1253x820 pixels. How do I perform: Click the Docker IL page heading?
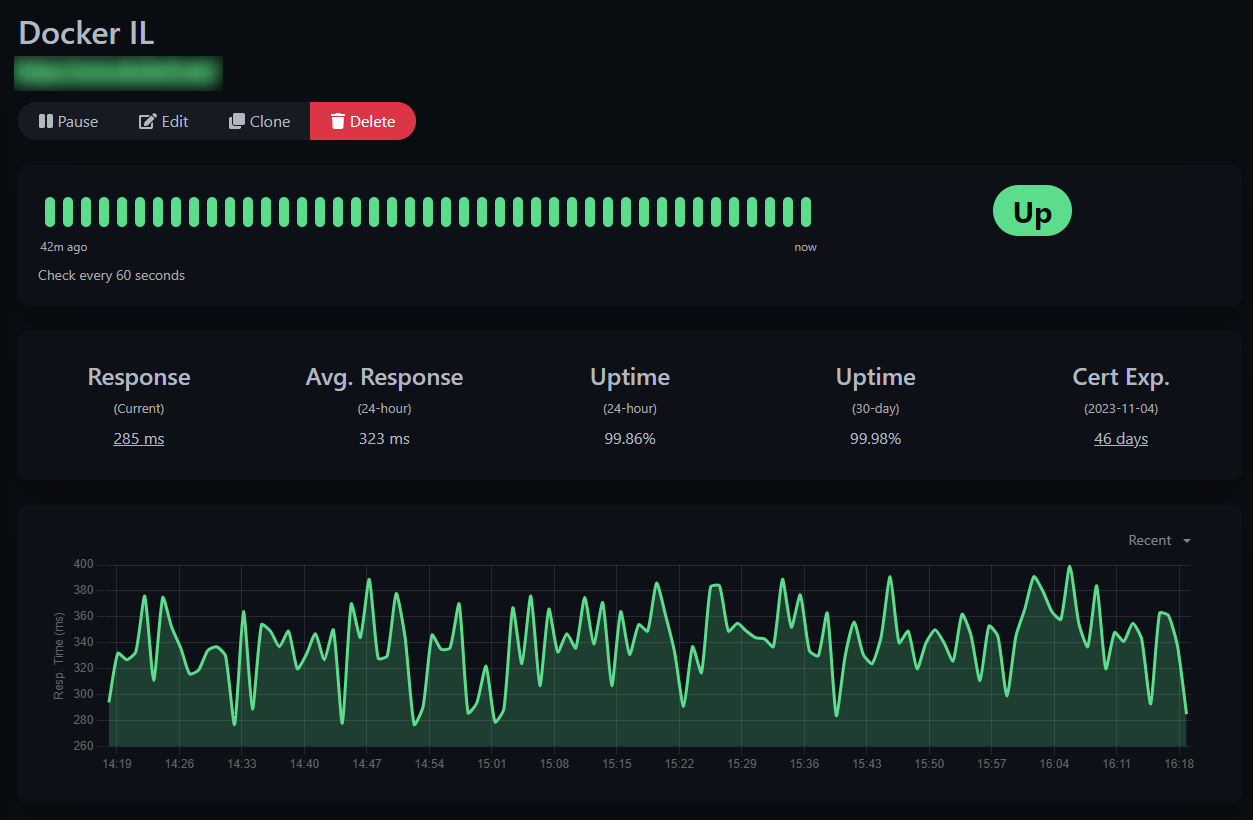tap(85, 33)
